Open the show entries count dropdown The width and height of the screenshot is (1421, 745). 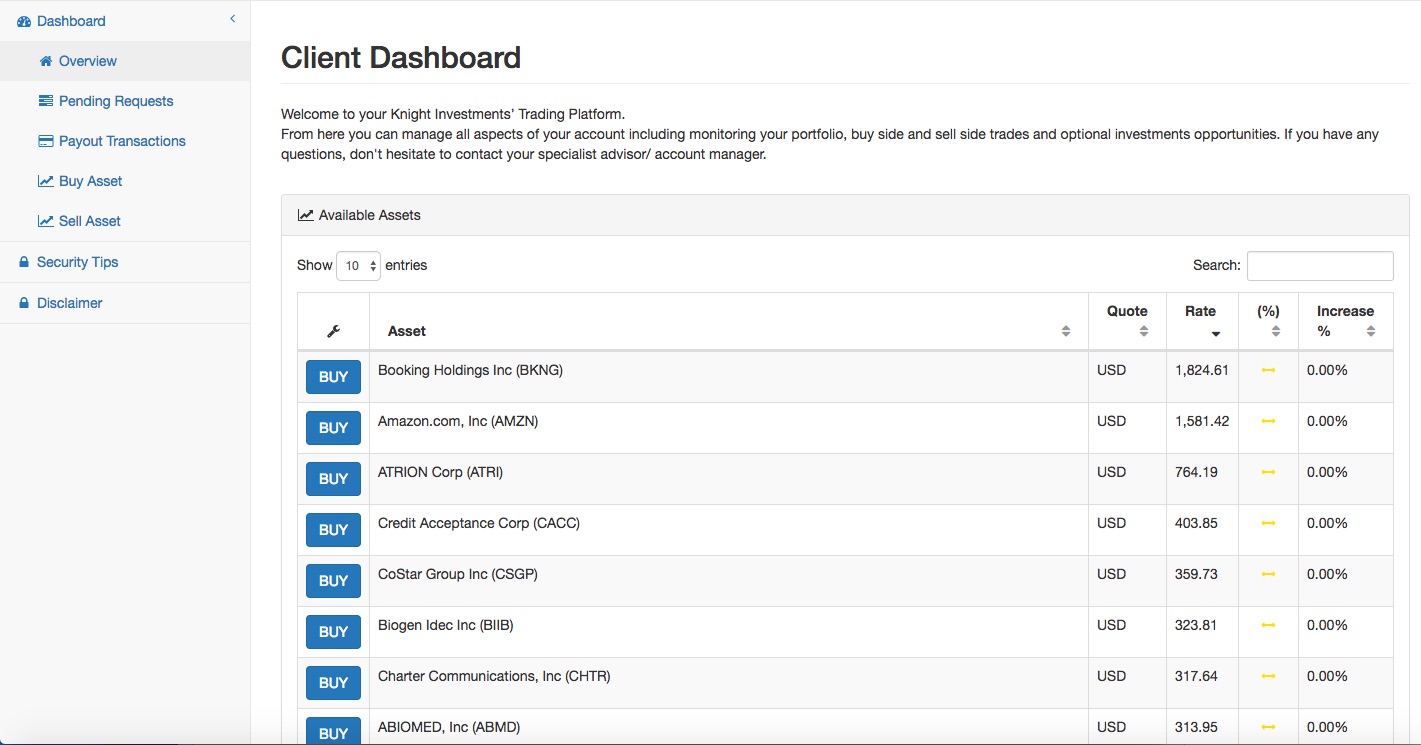pyautogui.click(x=358, y=266)
